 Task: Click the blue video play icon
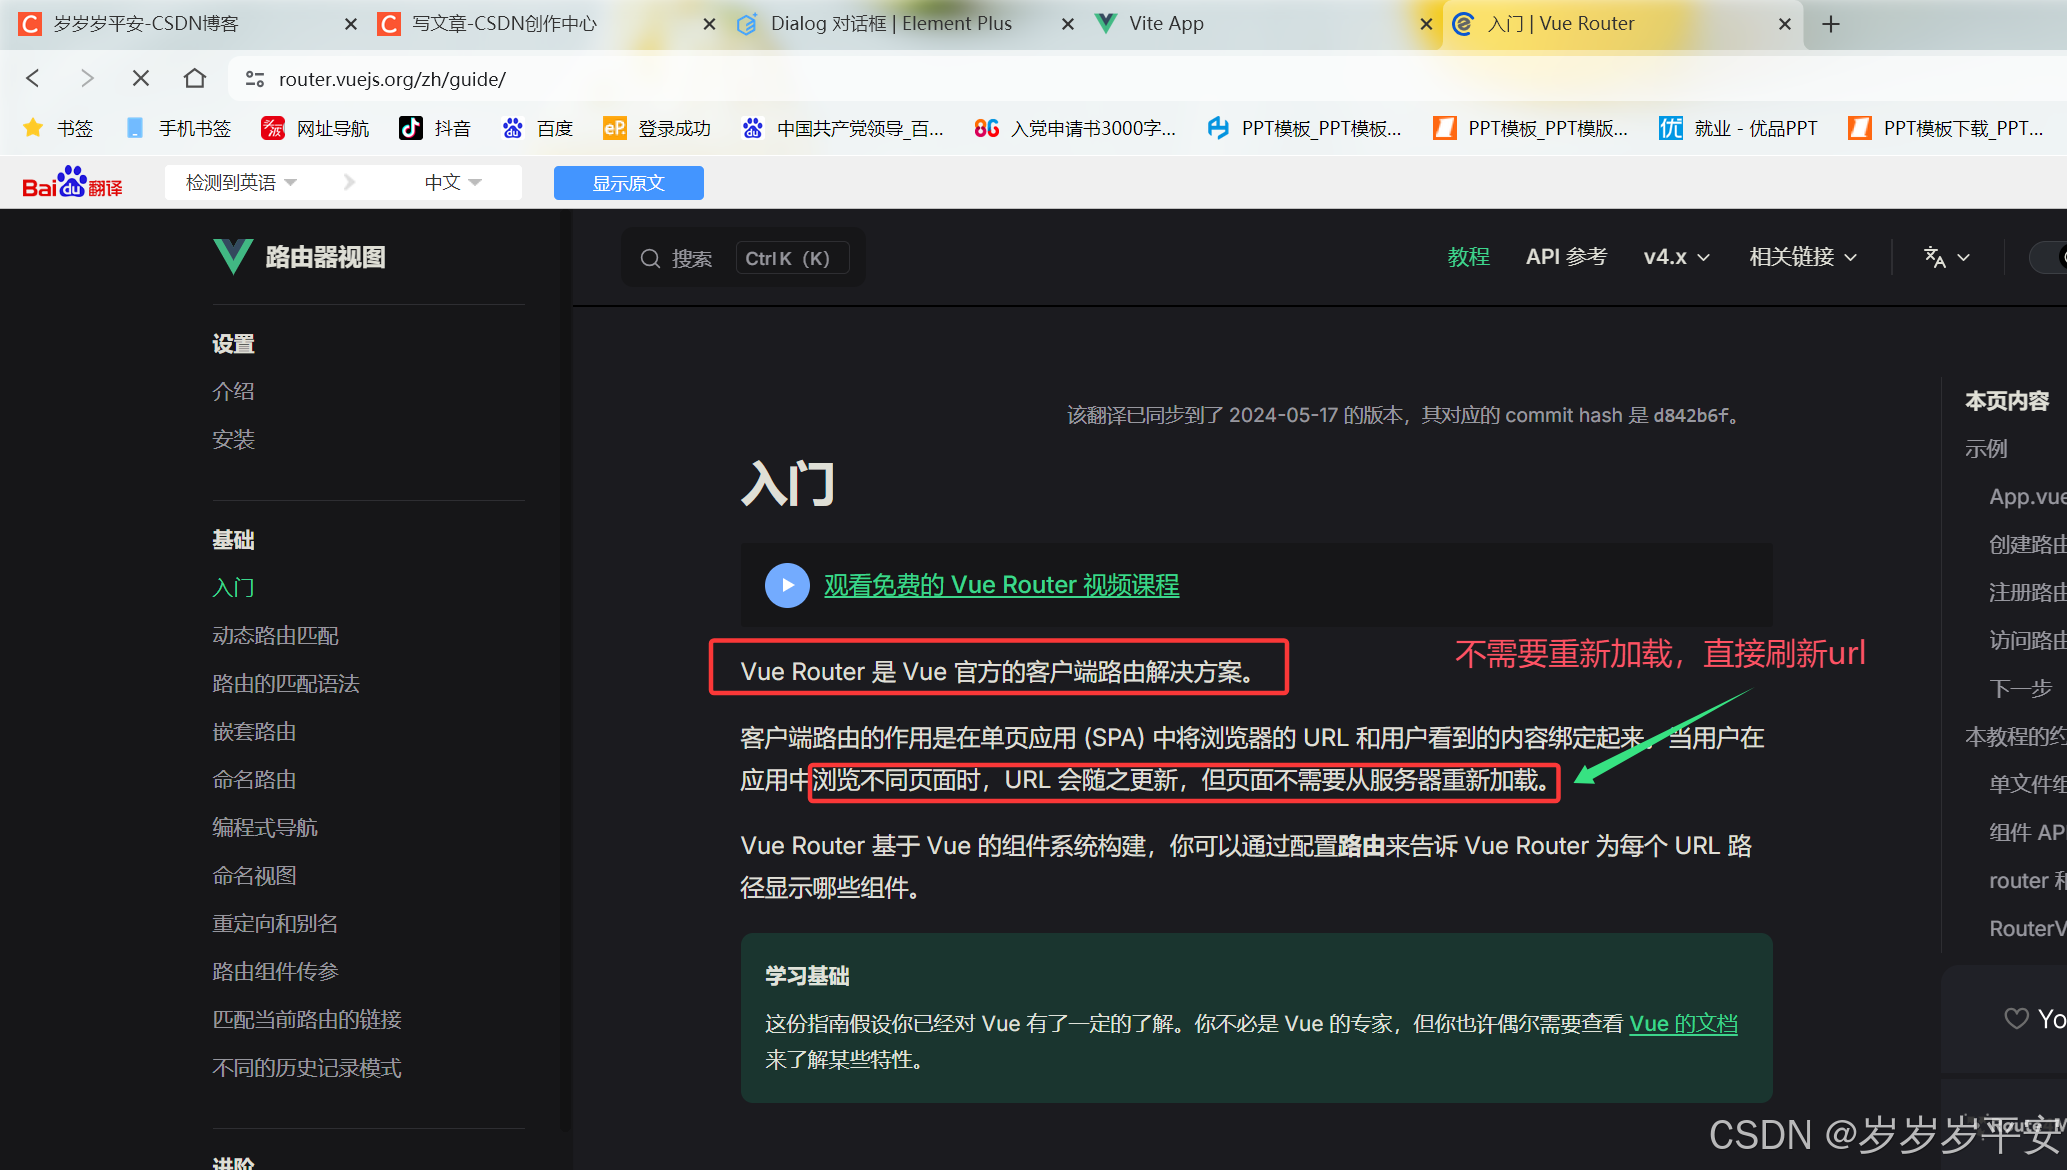point(787,585)
